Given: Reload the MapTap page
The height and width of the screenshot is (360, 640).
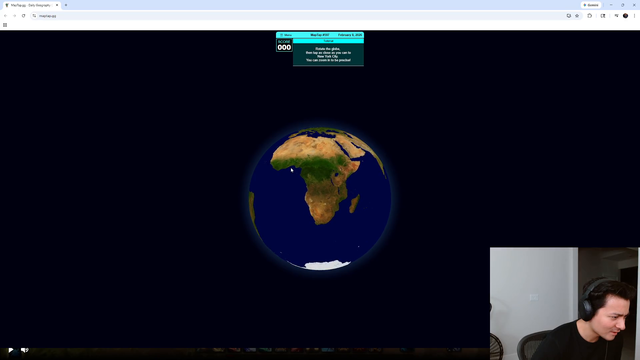Looking at the screenshot, I should point(23,16).
